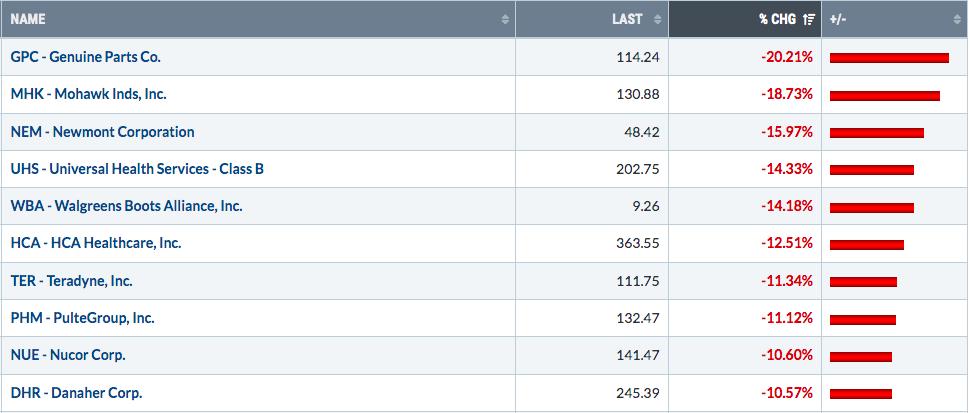Screen dimensions: 970x413
Task: Open the PHM - PulteGroup, Inc. link
Action: (82, 318)
